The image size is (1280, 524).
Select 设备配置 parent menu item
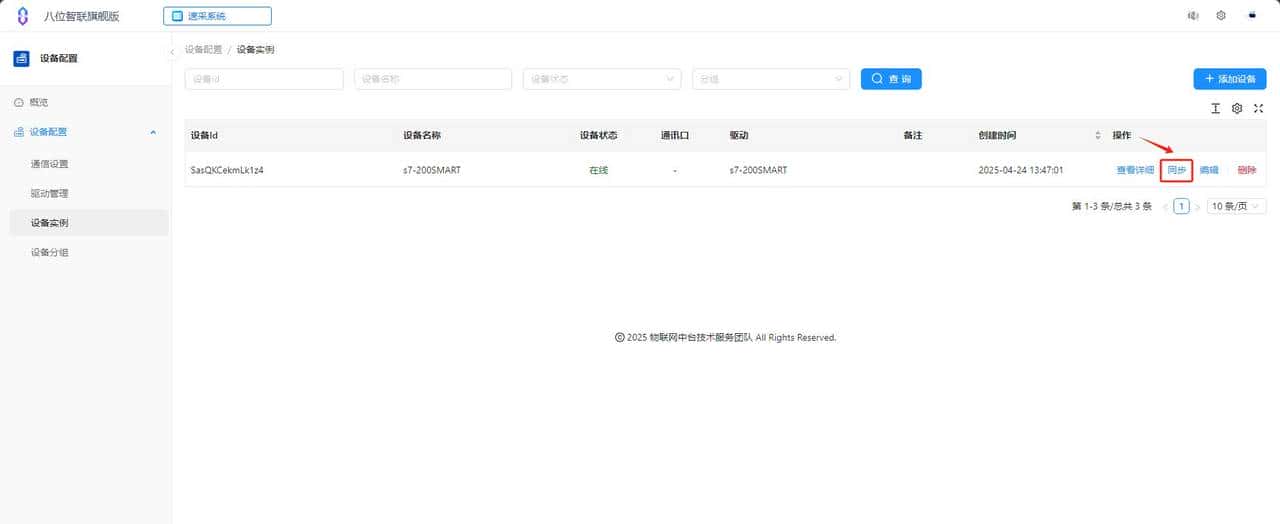click(49, 132)
